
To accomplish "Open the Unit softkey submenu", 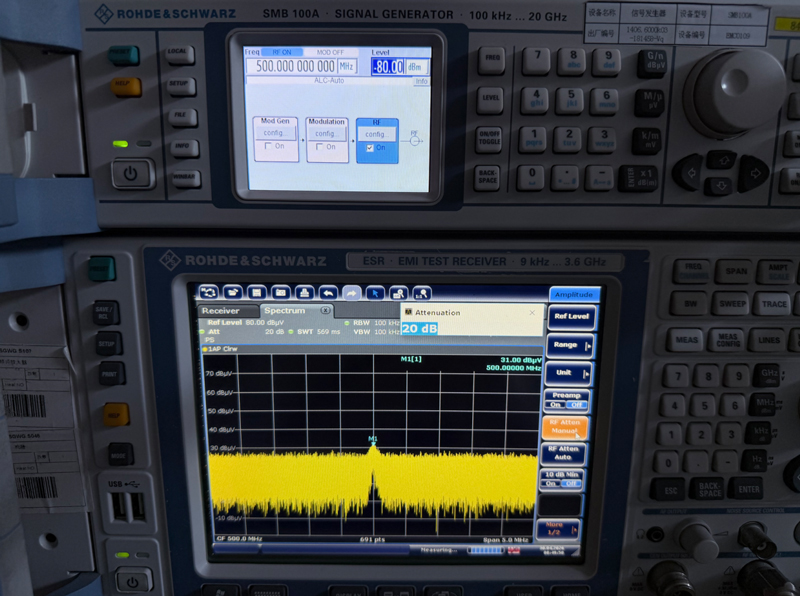I will (569, 372).
